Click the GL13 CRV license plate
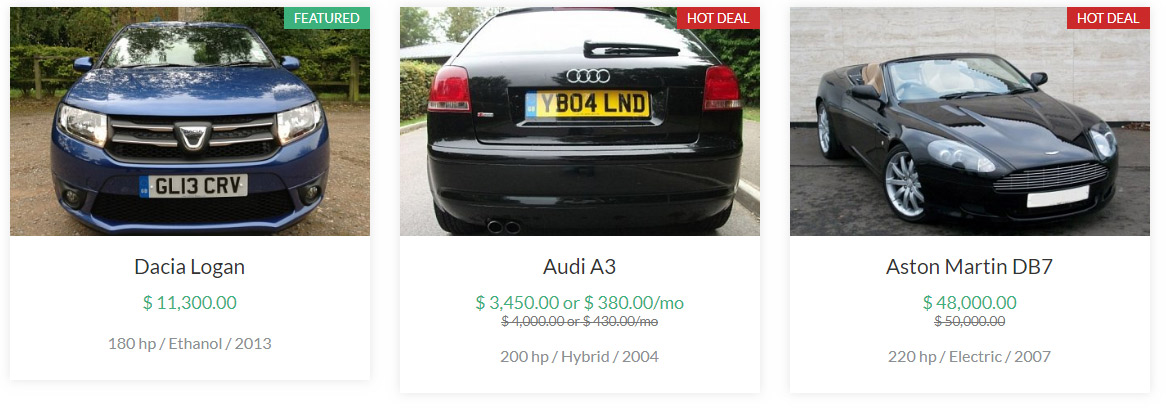Screen dimensions: 1166x408 193,186
